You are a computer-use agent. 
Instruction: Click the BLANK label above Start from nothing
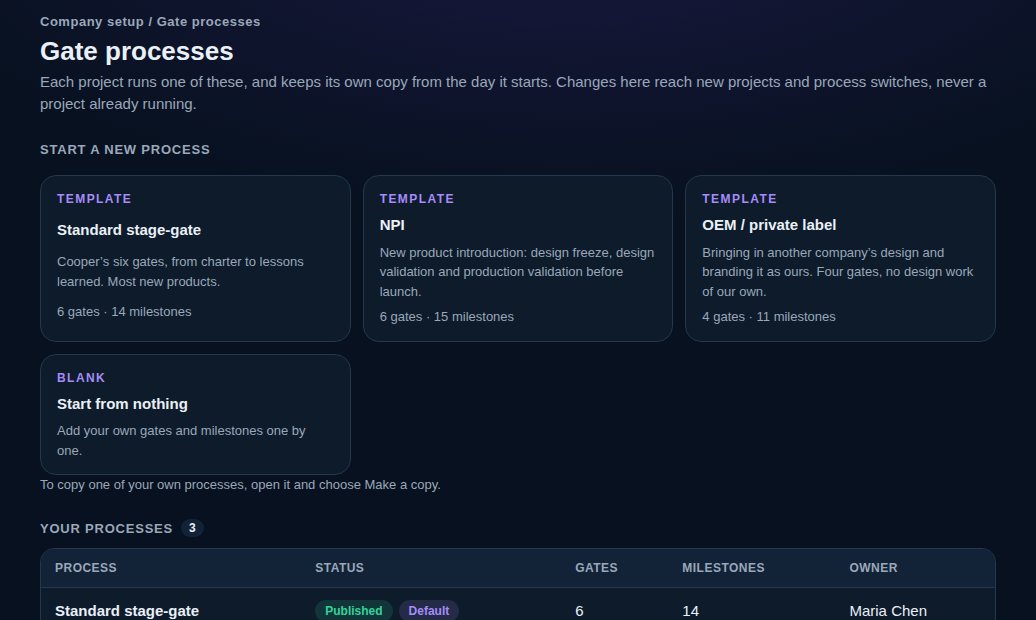coord(81,378)
